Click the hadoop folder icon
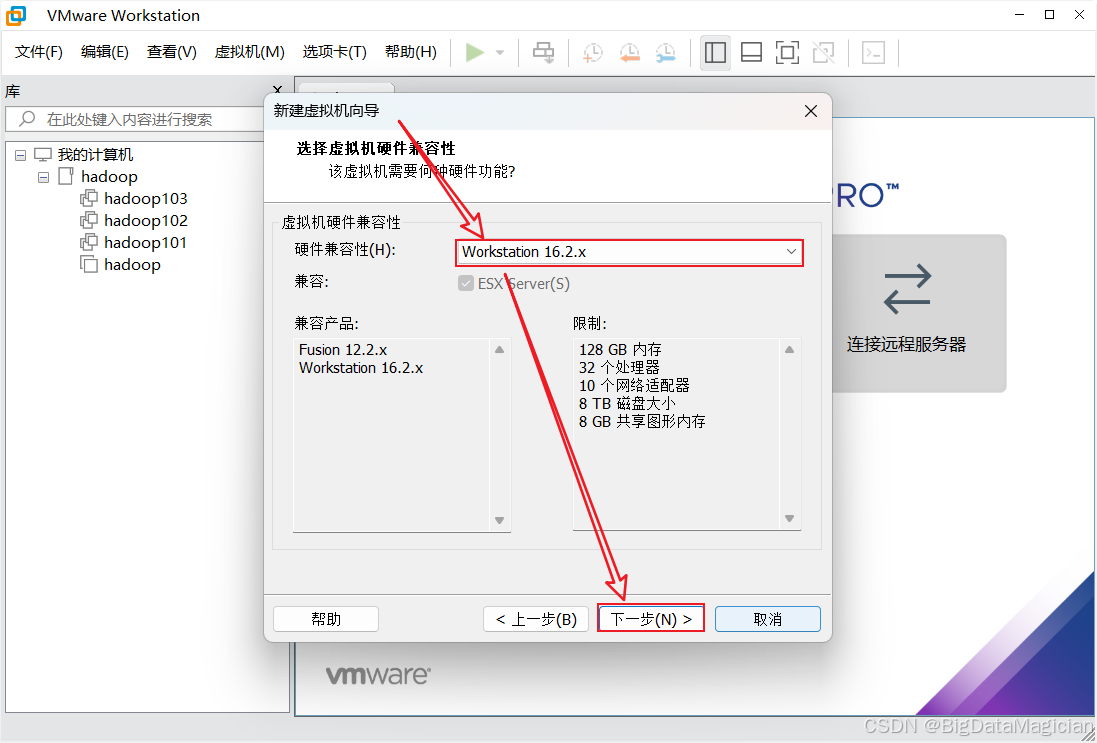 click(66, 176)
